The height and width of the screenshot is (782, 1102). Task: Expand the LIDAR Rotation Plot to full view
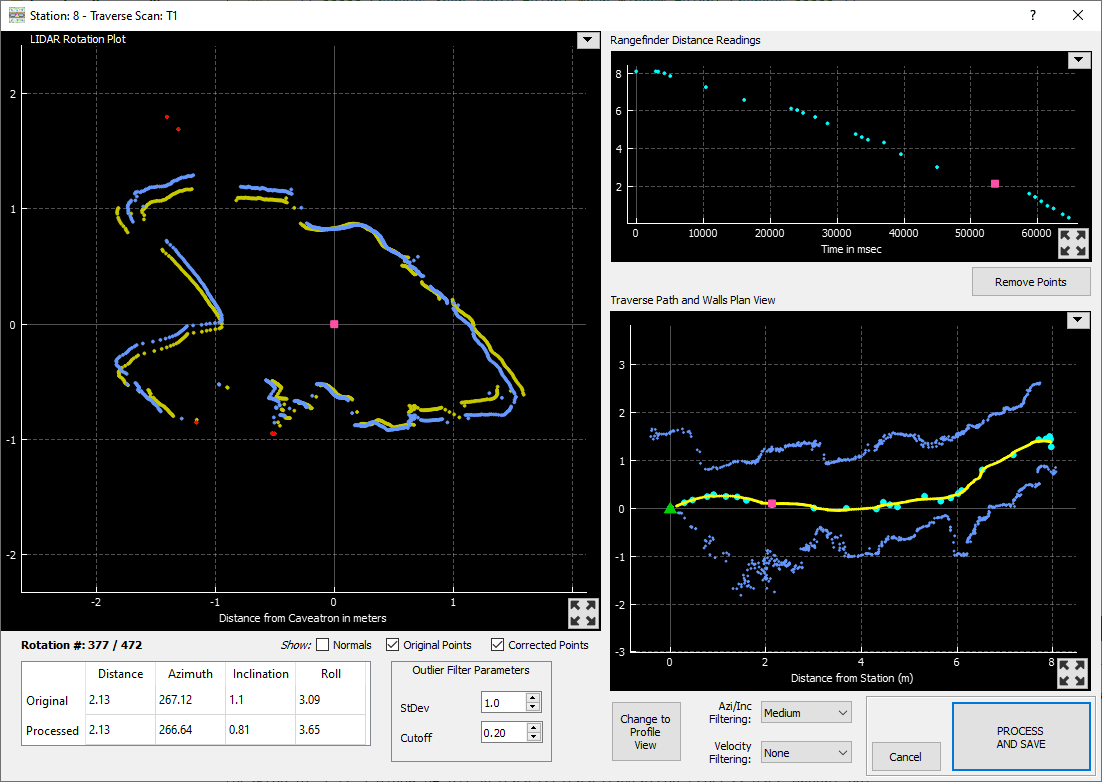(x=581, y=613)
